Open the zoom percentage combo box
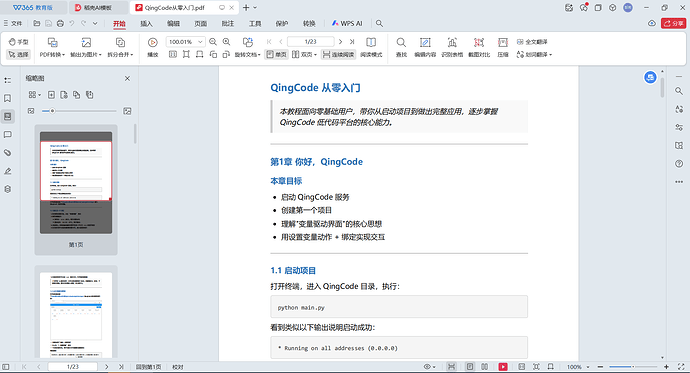This screenshot has height=373, width=690. click(185, 42)
